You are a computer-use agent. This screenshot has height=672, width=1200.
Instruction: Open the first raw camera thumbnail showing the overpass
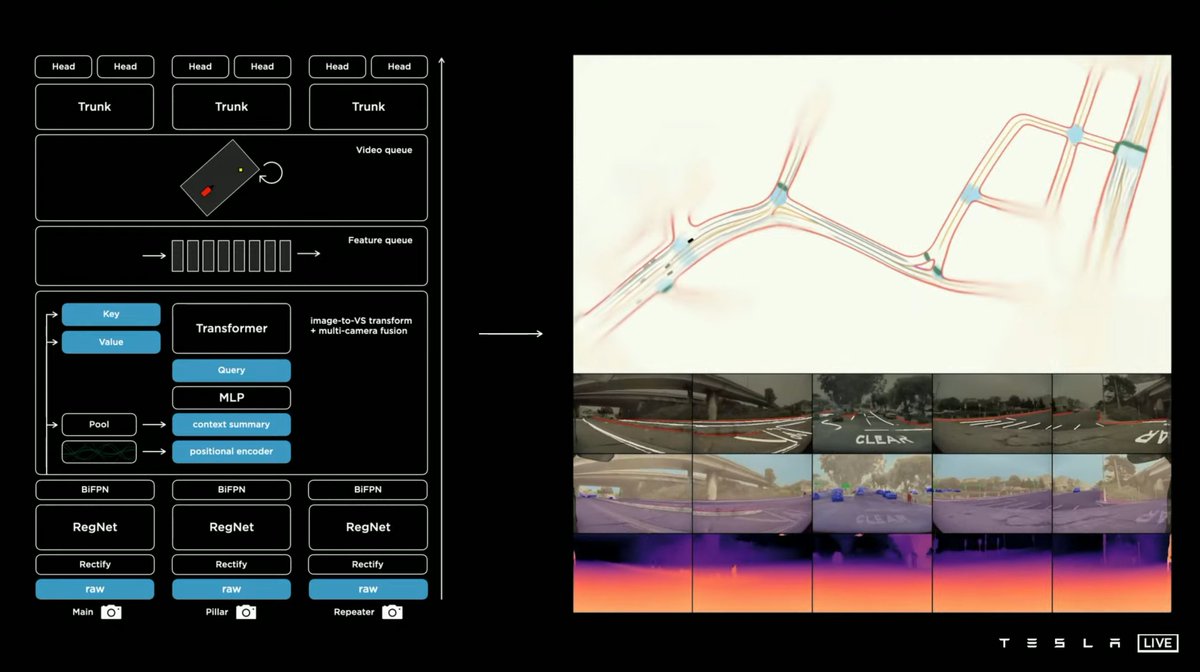[633, 414]
